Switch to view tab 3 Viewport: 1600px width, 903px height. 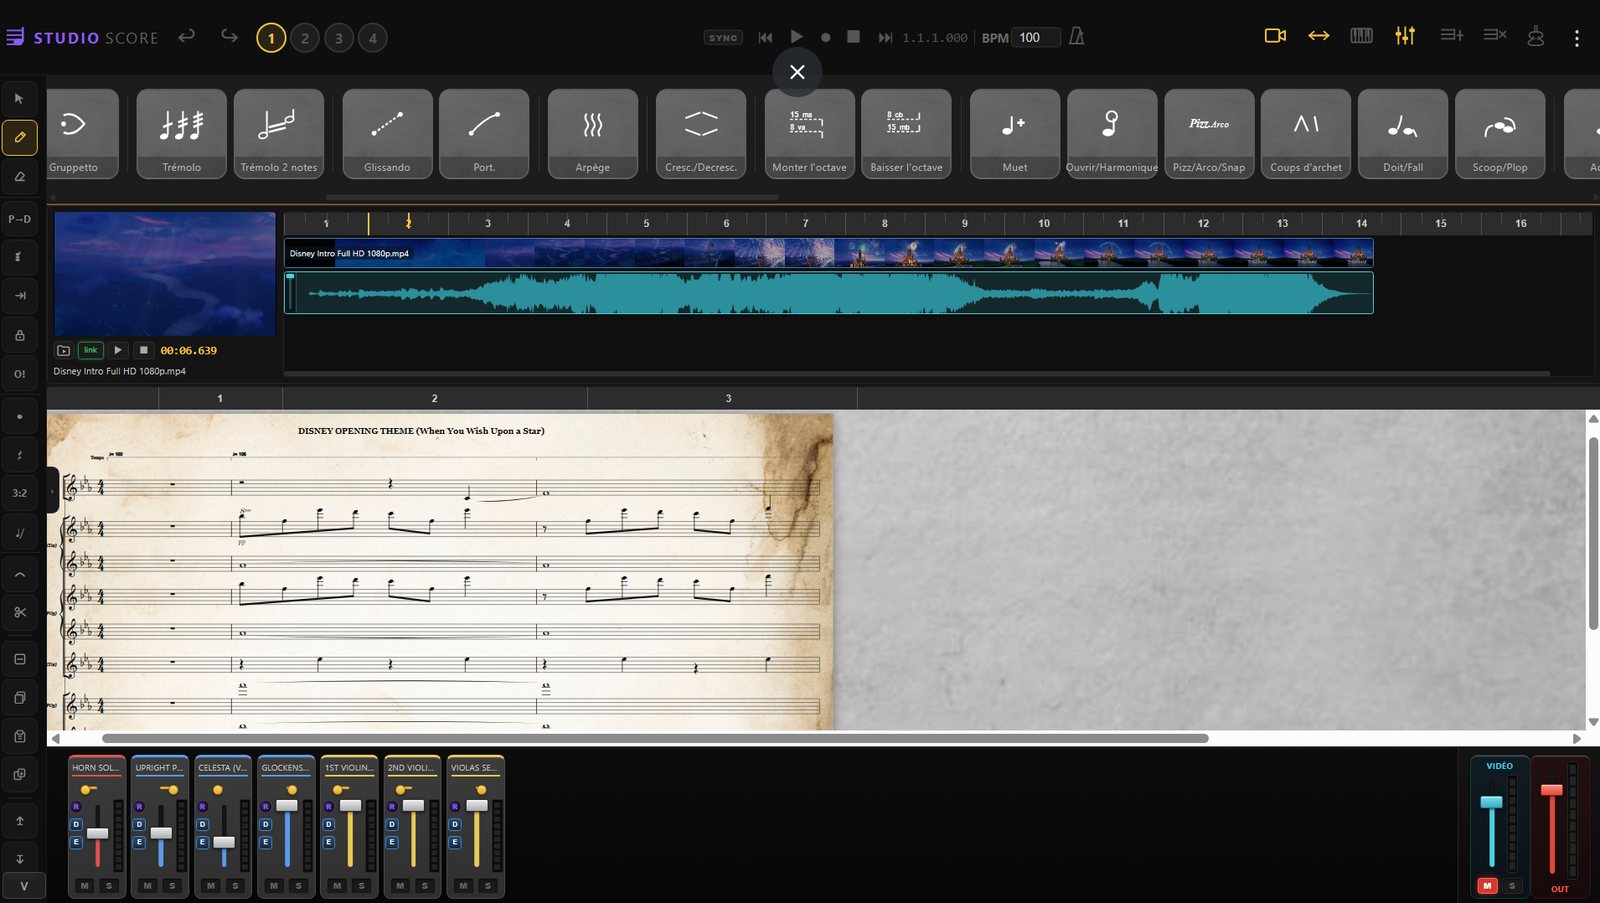pyautogui.click(x=339, y=38)
